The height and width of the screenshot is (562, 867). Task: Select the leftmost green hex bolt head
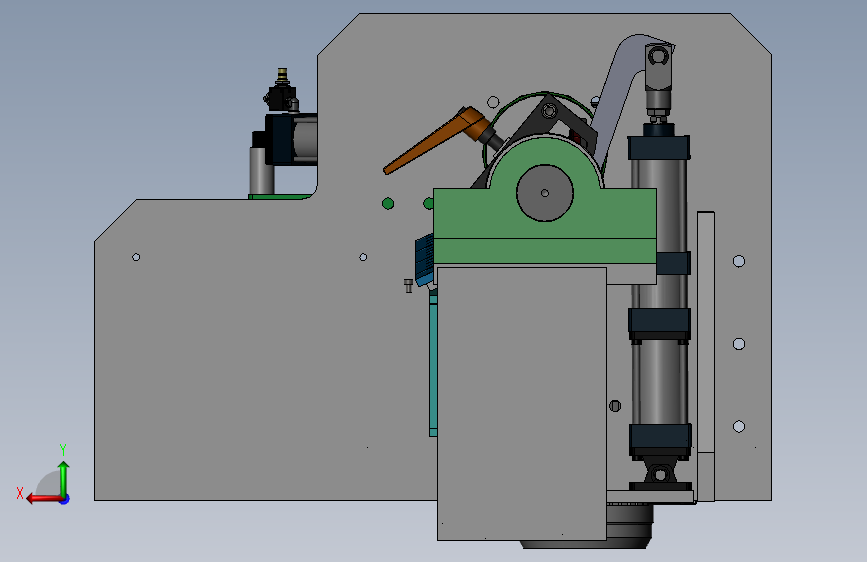tap(388, 204)
